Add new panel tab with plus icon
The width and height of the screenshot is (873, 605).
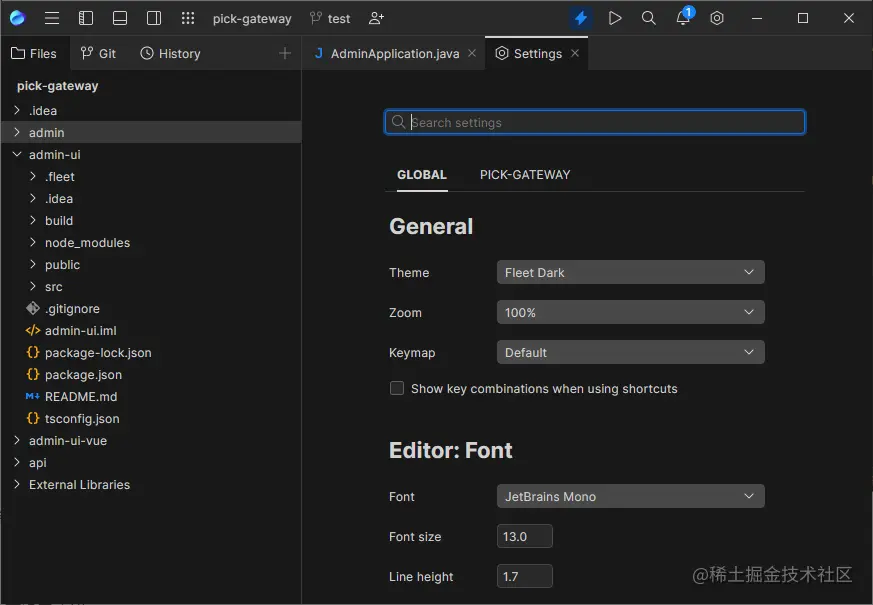click(x=285, y=53)
